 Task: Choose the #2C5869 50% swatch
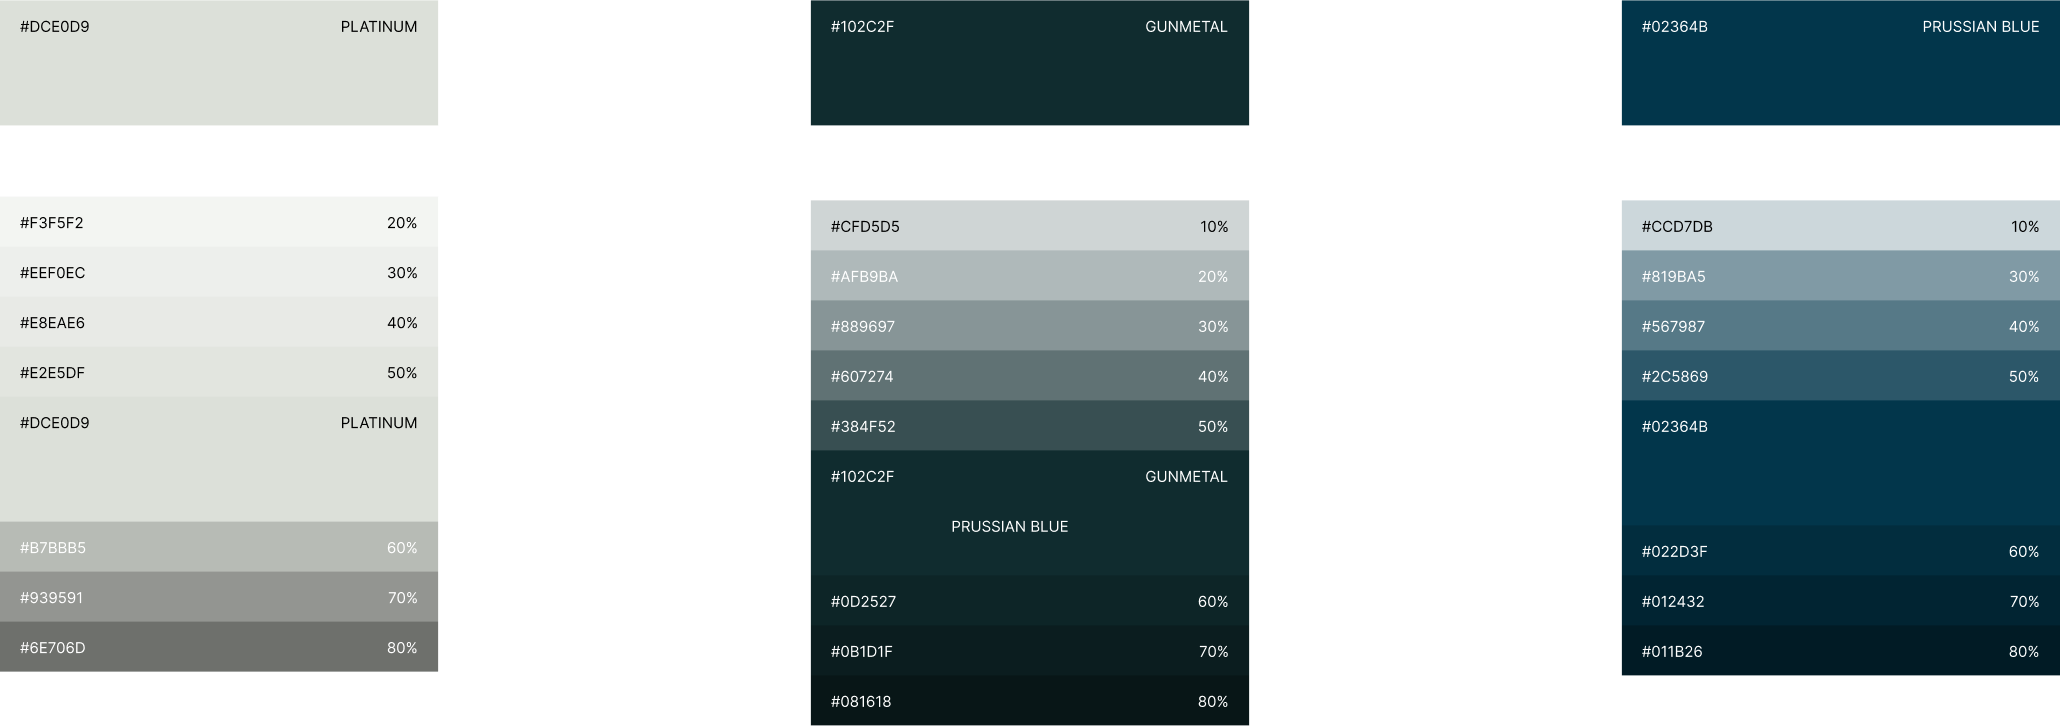point(1841,376)
